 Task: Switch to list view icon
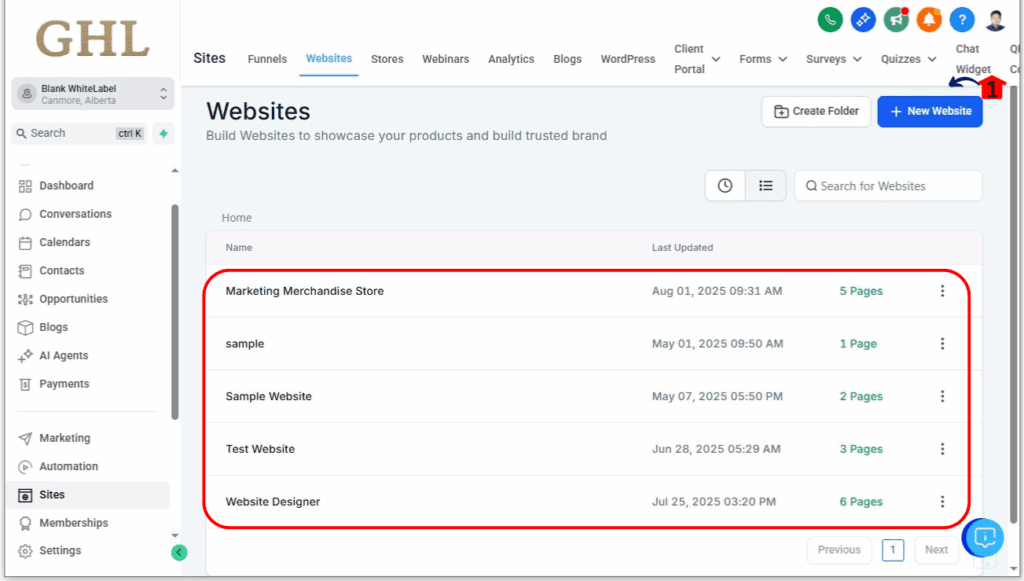pyautogui.click(x=765, y=186)
